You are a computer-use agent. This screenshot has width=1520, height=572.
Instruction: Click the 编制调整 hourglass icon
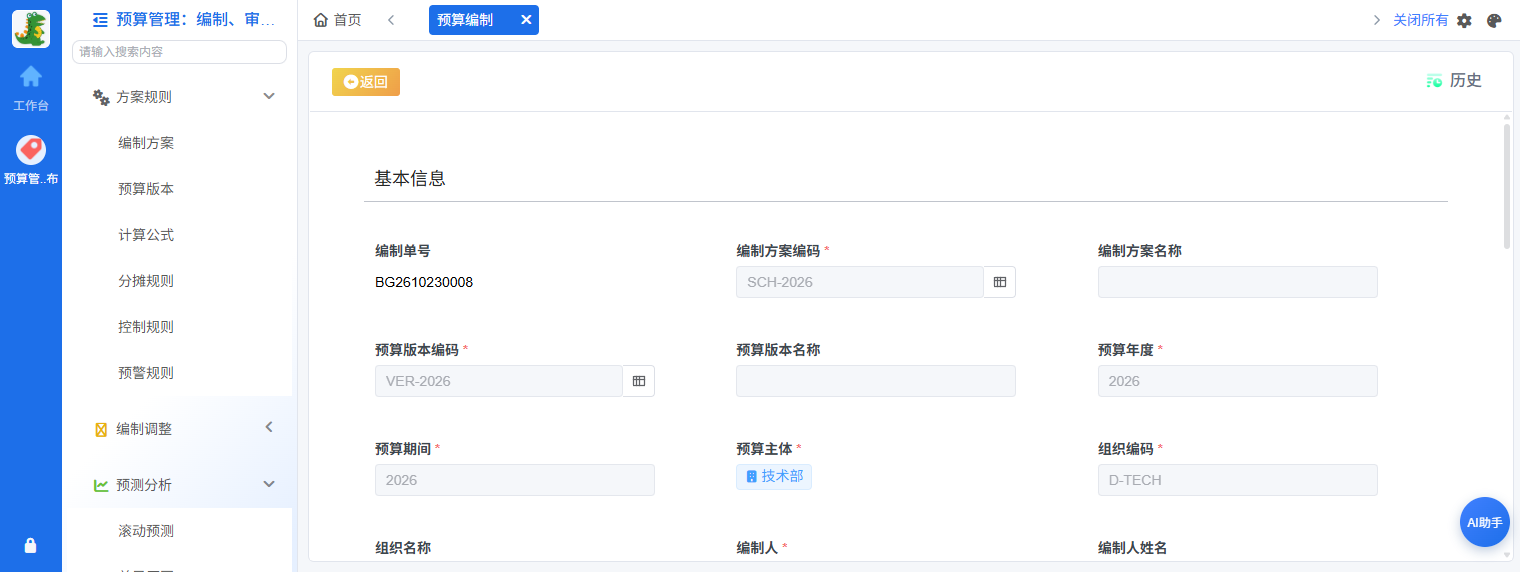point(101,429)
